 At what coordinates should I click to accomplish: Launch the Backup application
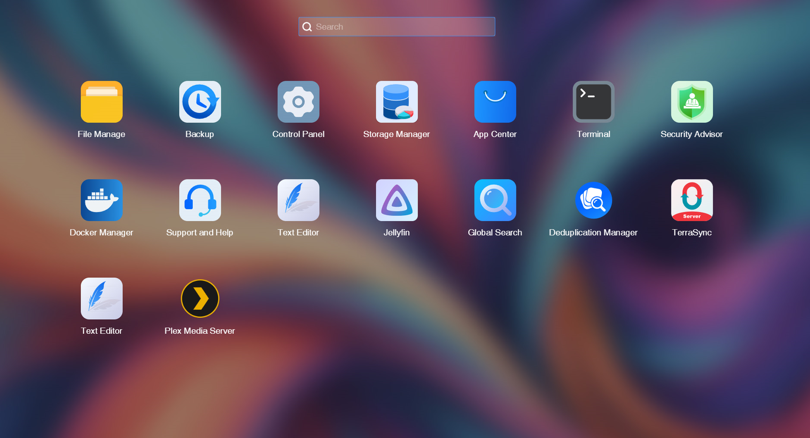point(200,102)
